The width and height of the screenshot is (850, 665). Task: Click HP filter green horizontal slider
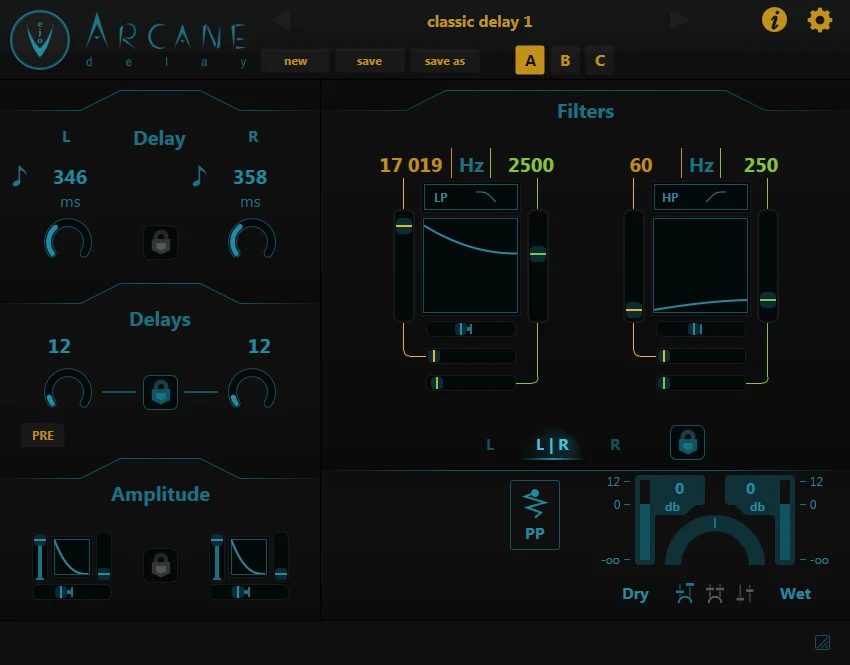700,383
